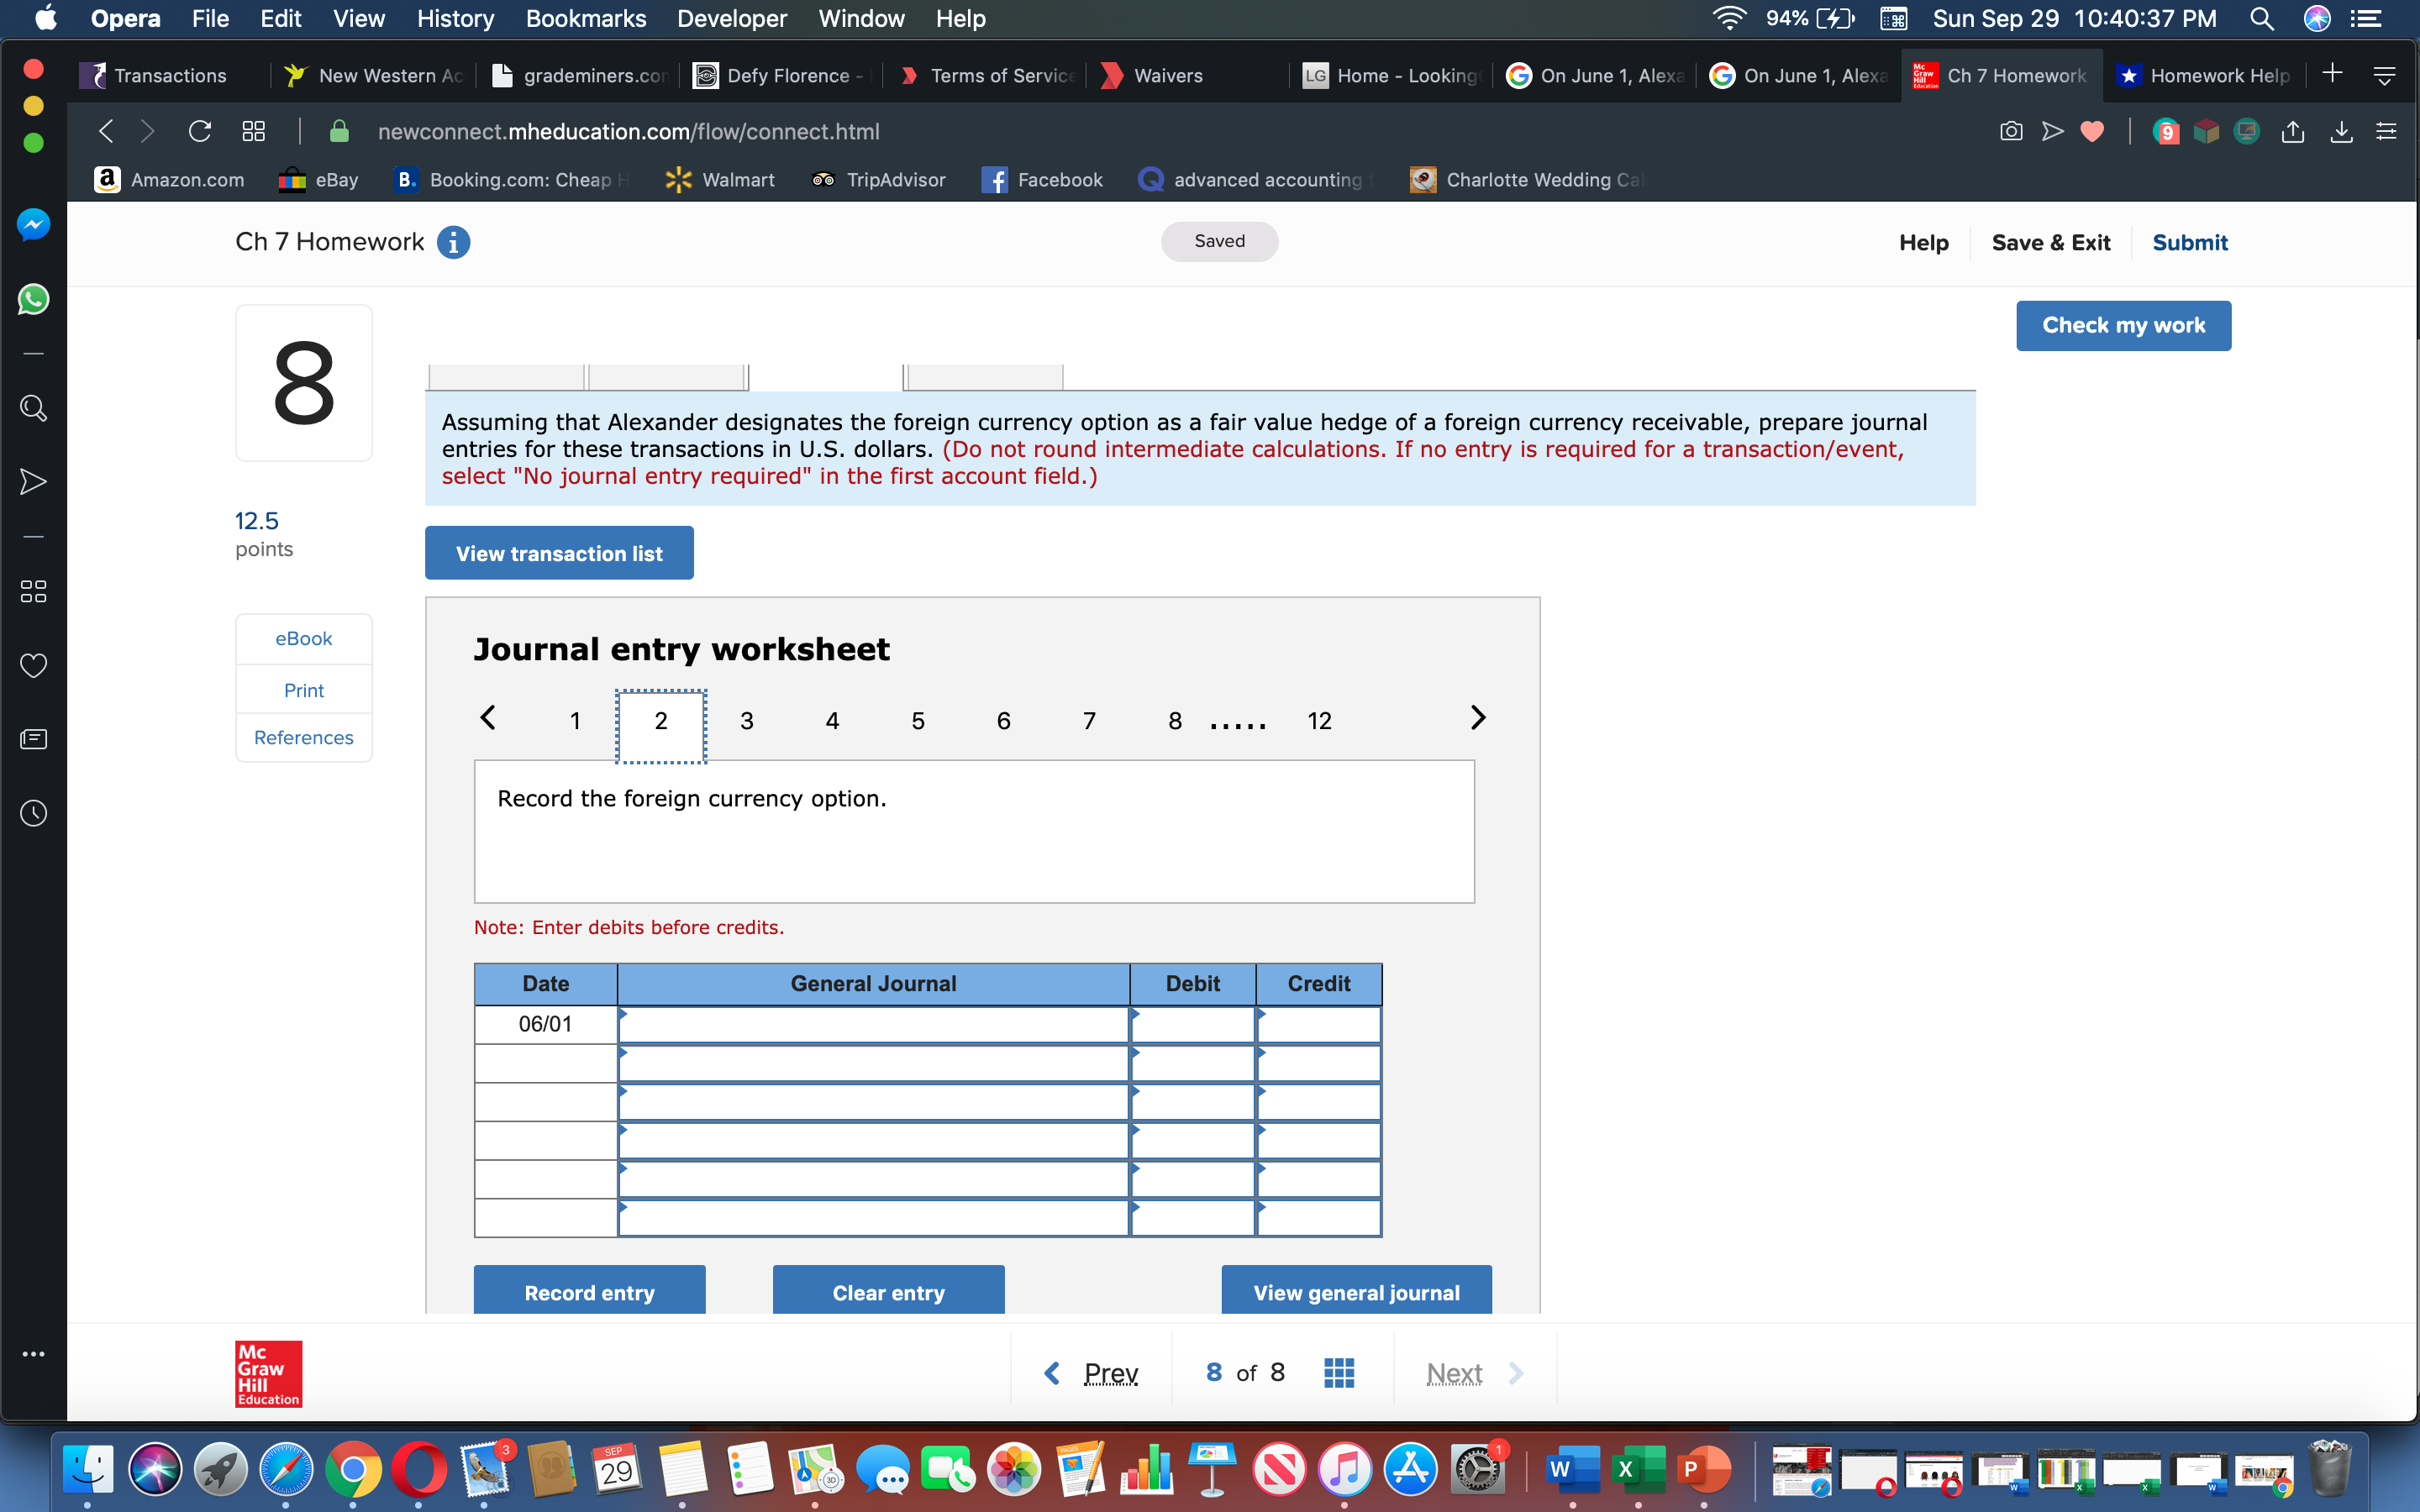Click the View transaction list button

[x=558, y=552]
